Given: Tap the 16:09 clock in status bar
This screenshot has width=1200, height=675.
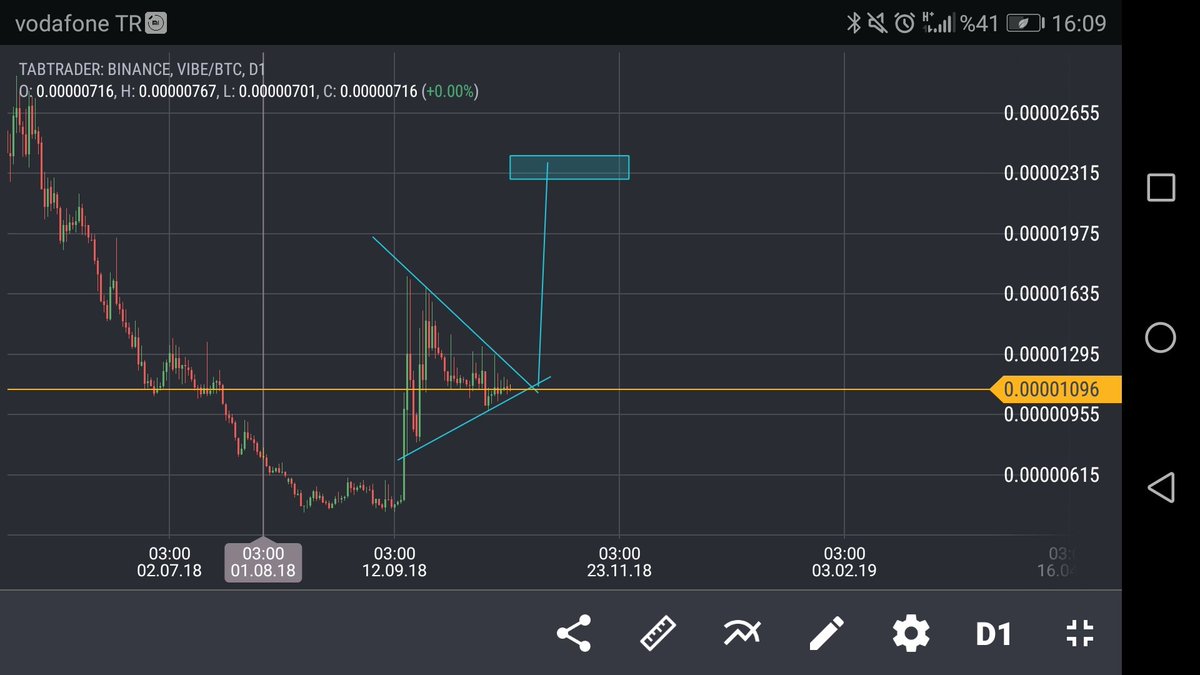Looking at the screenshot, I should 1080,22.
